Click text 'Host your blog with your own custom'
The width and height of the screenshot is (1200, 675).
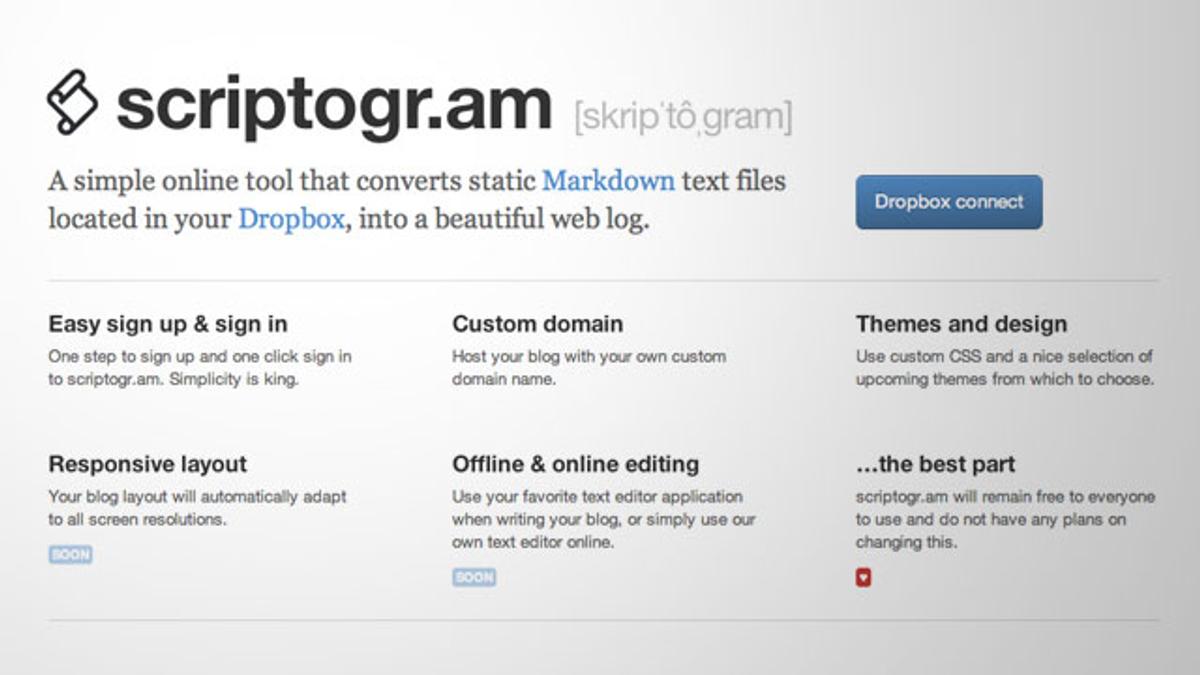point(589,356)
